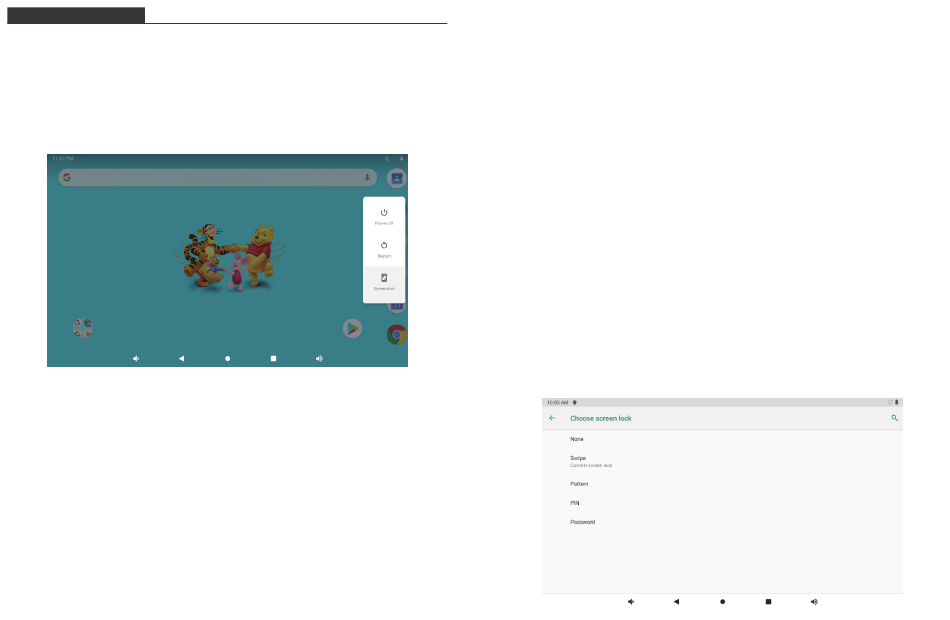950x620 pixels.
Task: Tap back arrow beside Choose screen lock
Action: pos(552,418)
